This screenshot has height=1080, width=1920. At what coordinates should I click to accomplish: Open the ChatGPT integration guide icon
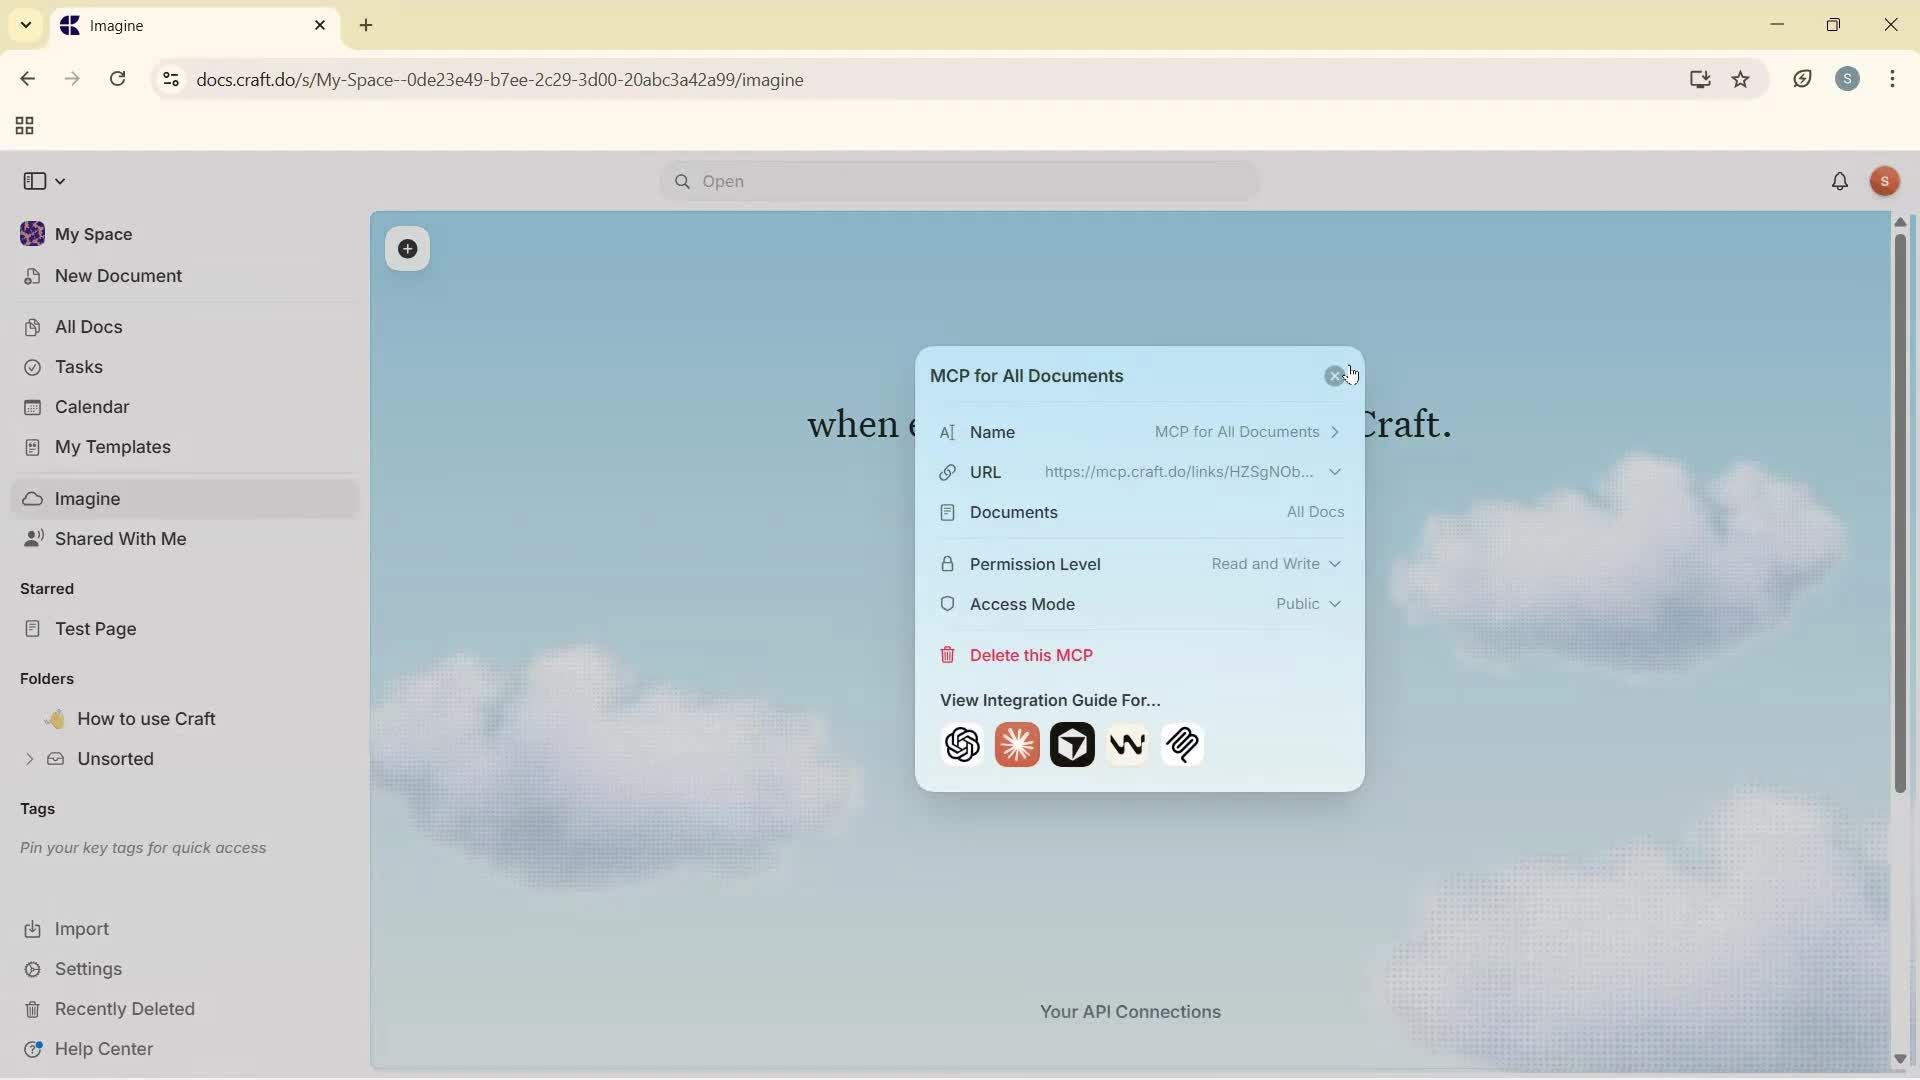[x=962, y=745]
